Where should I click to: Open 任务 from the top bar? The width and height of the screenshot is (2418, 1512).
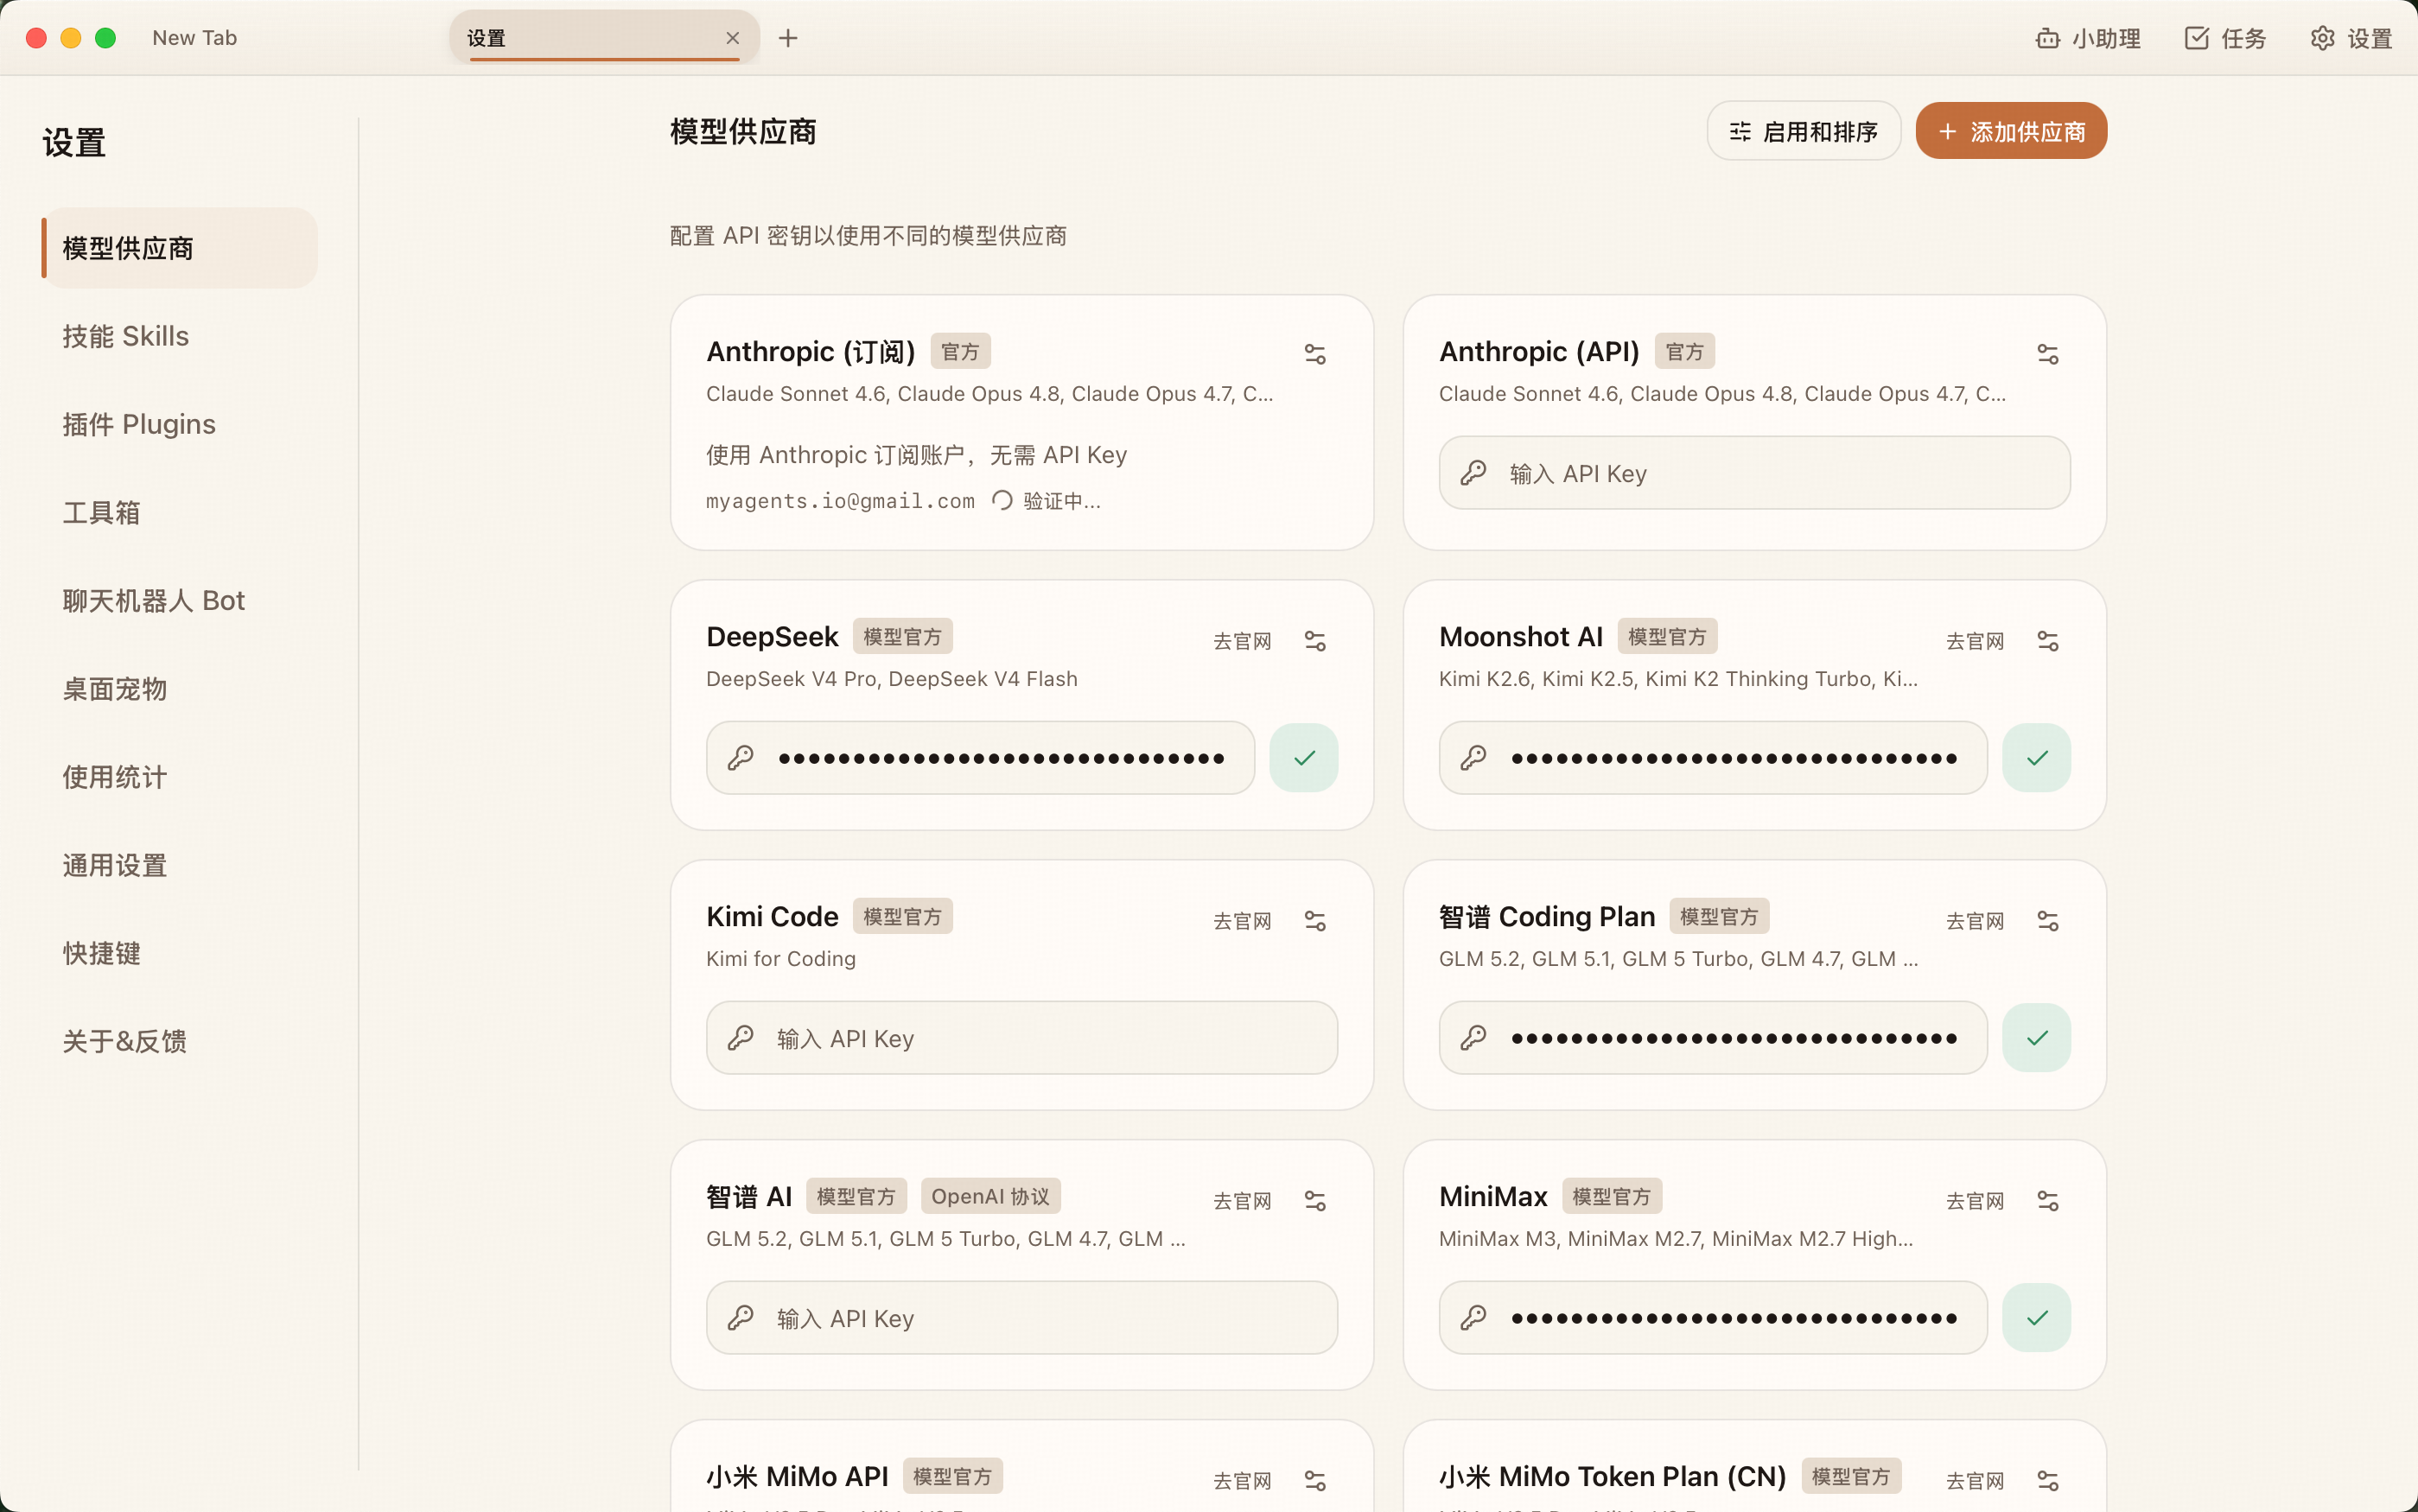2226,39
